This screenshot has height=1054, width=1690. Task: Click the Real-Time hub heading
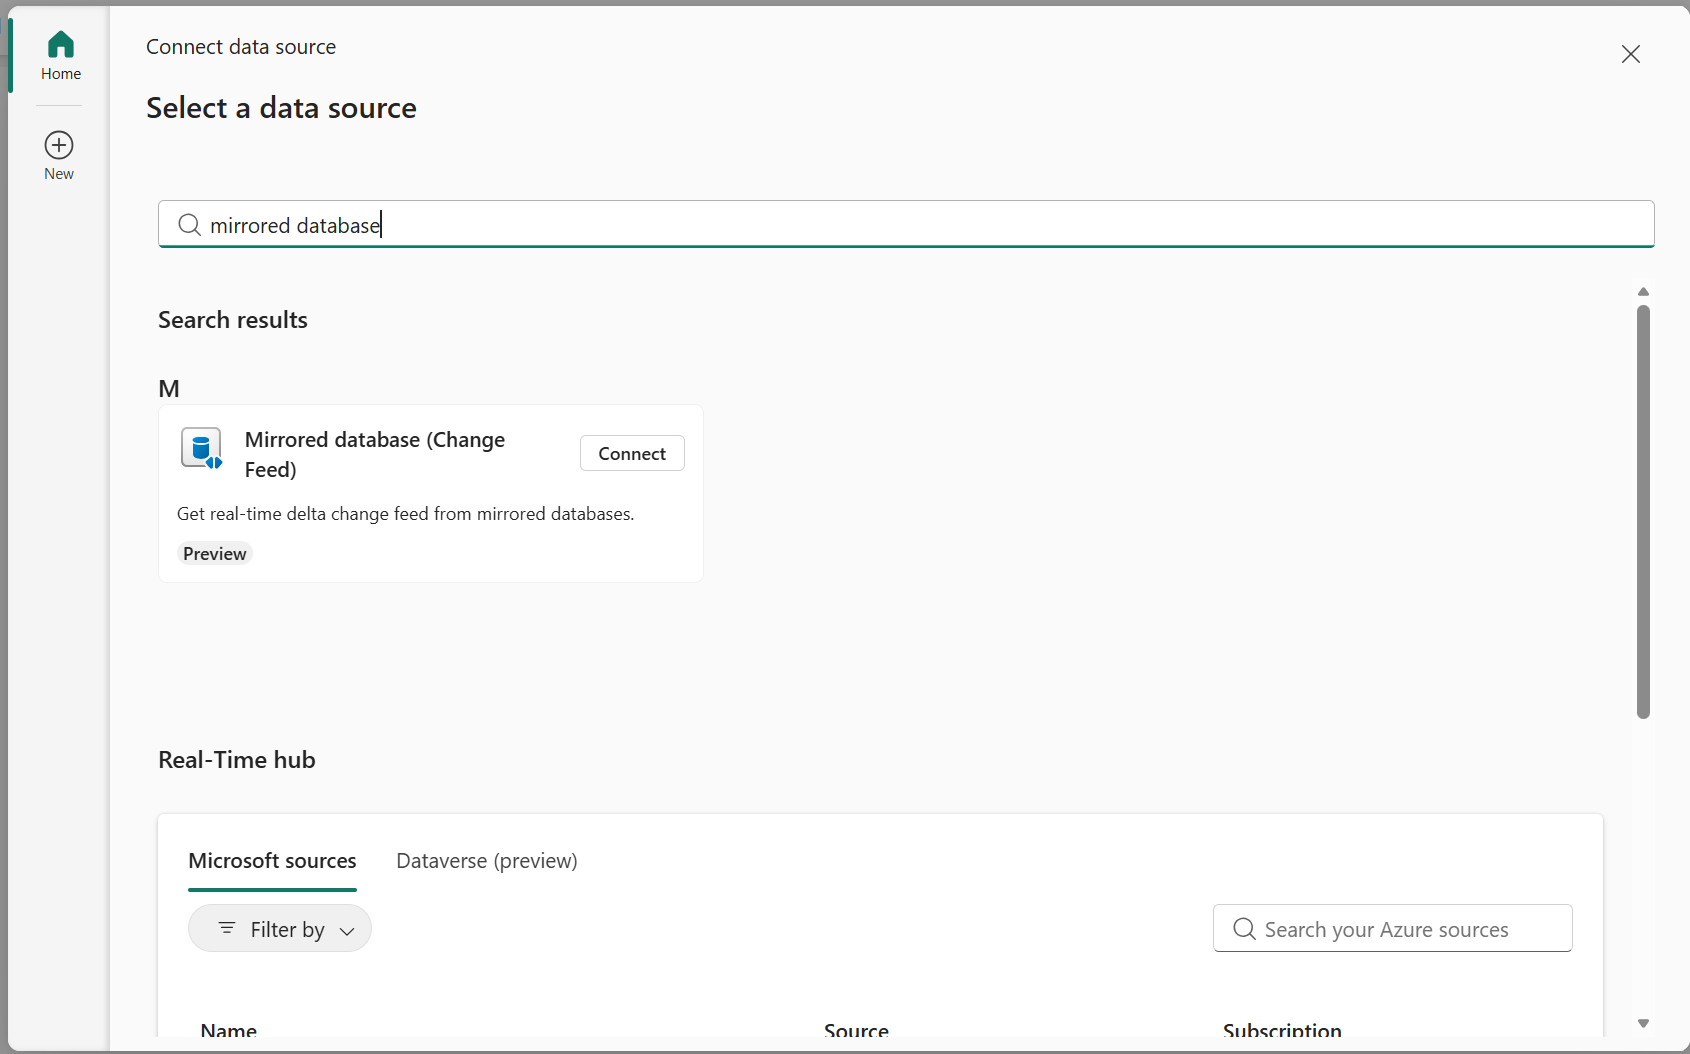[237, 760]
